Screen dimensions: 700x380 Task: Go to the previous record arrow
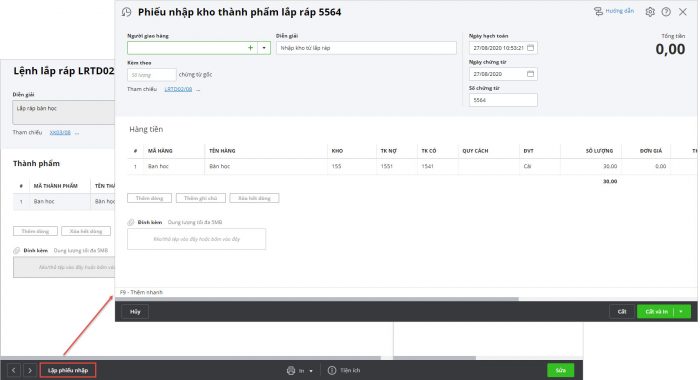pyautogui.click(x=14, y=370)
